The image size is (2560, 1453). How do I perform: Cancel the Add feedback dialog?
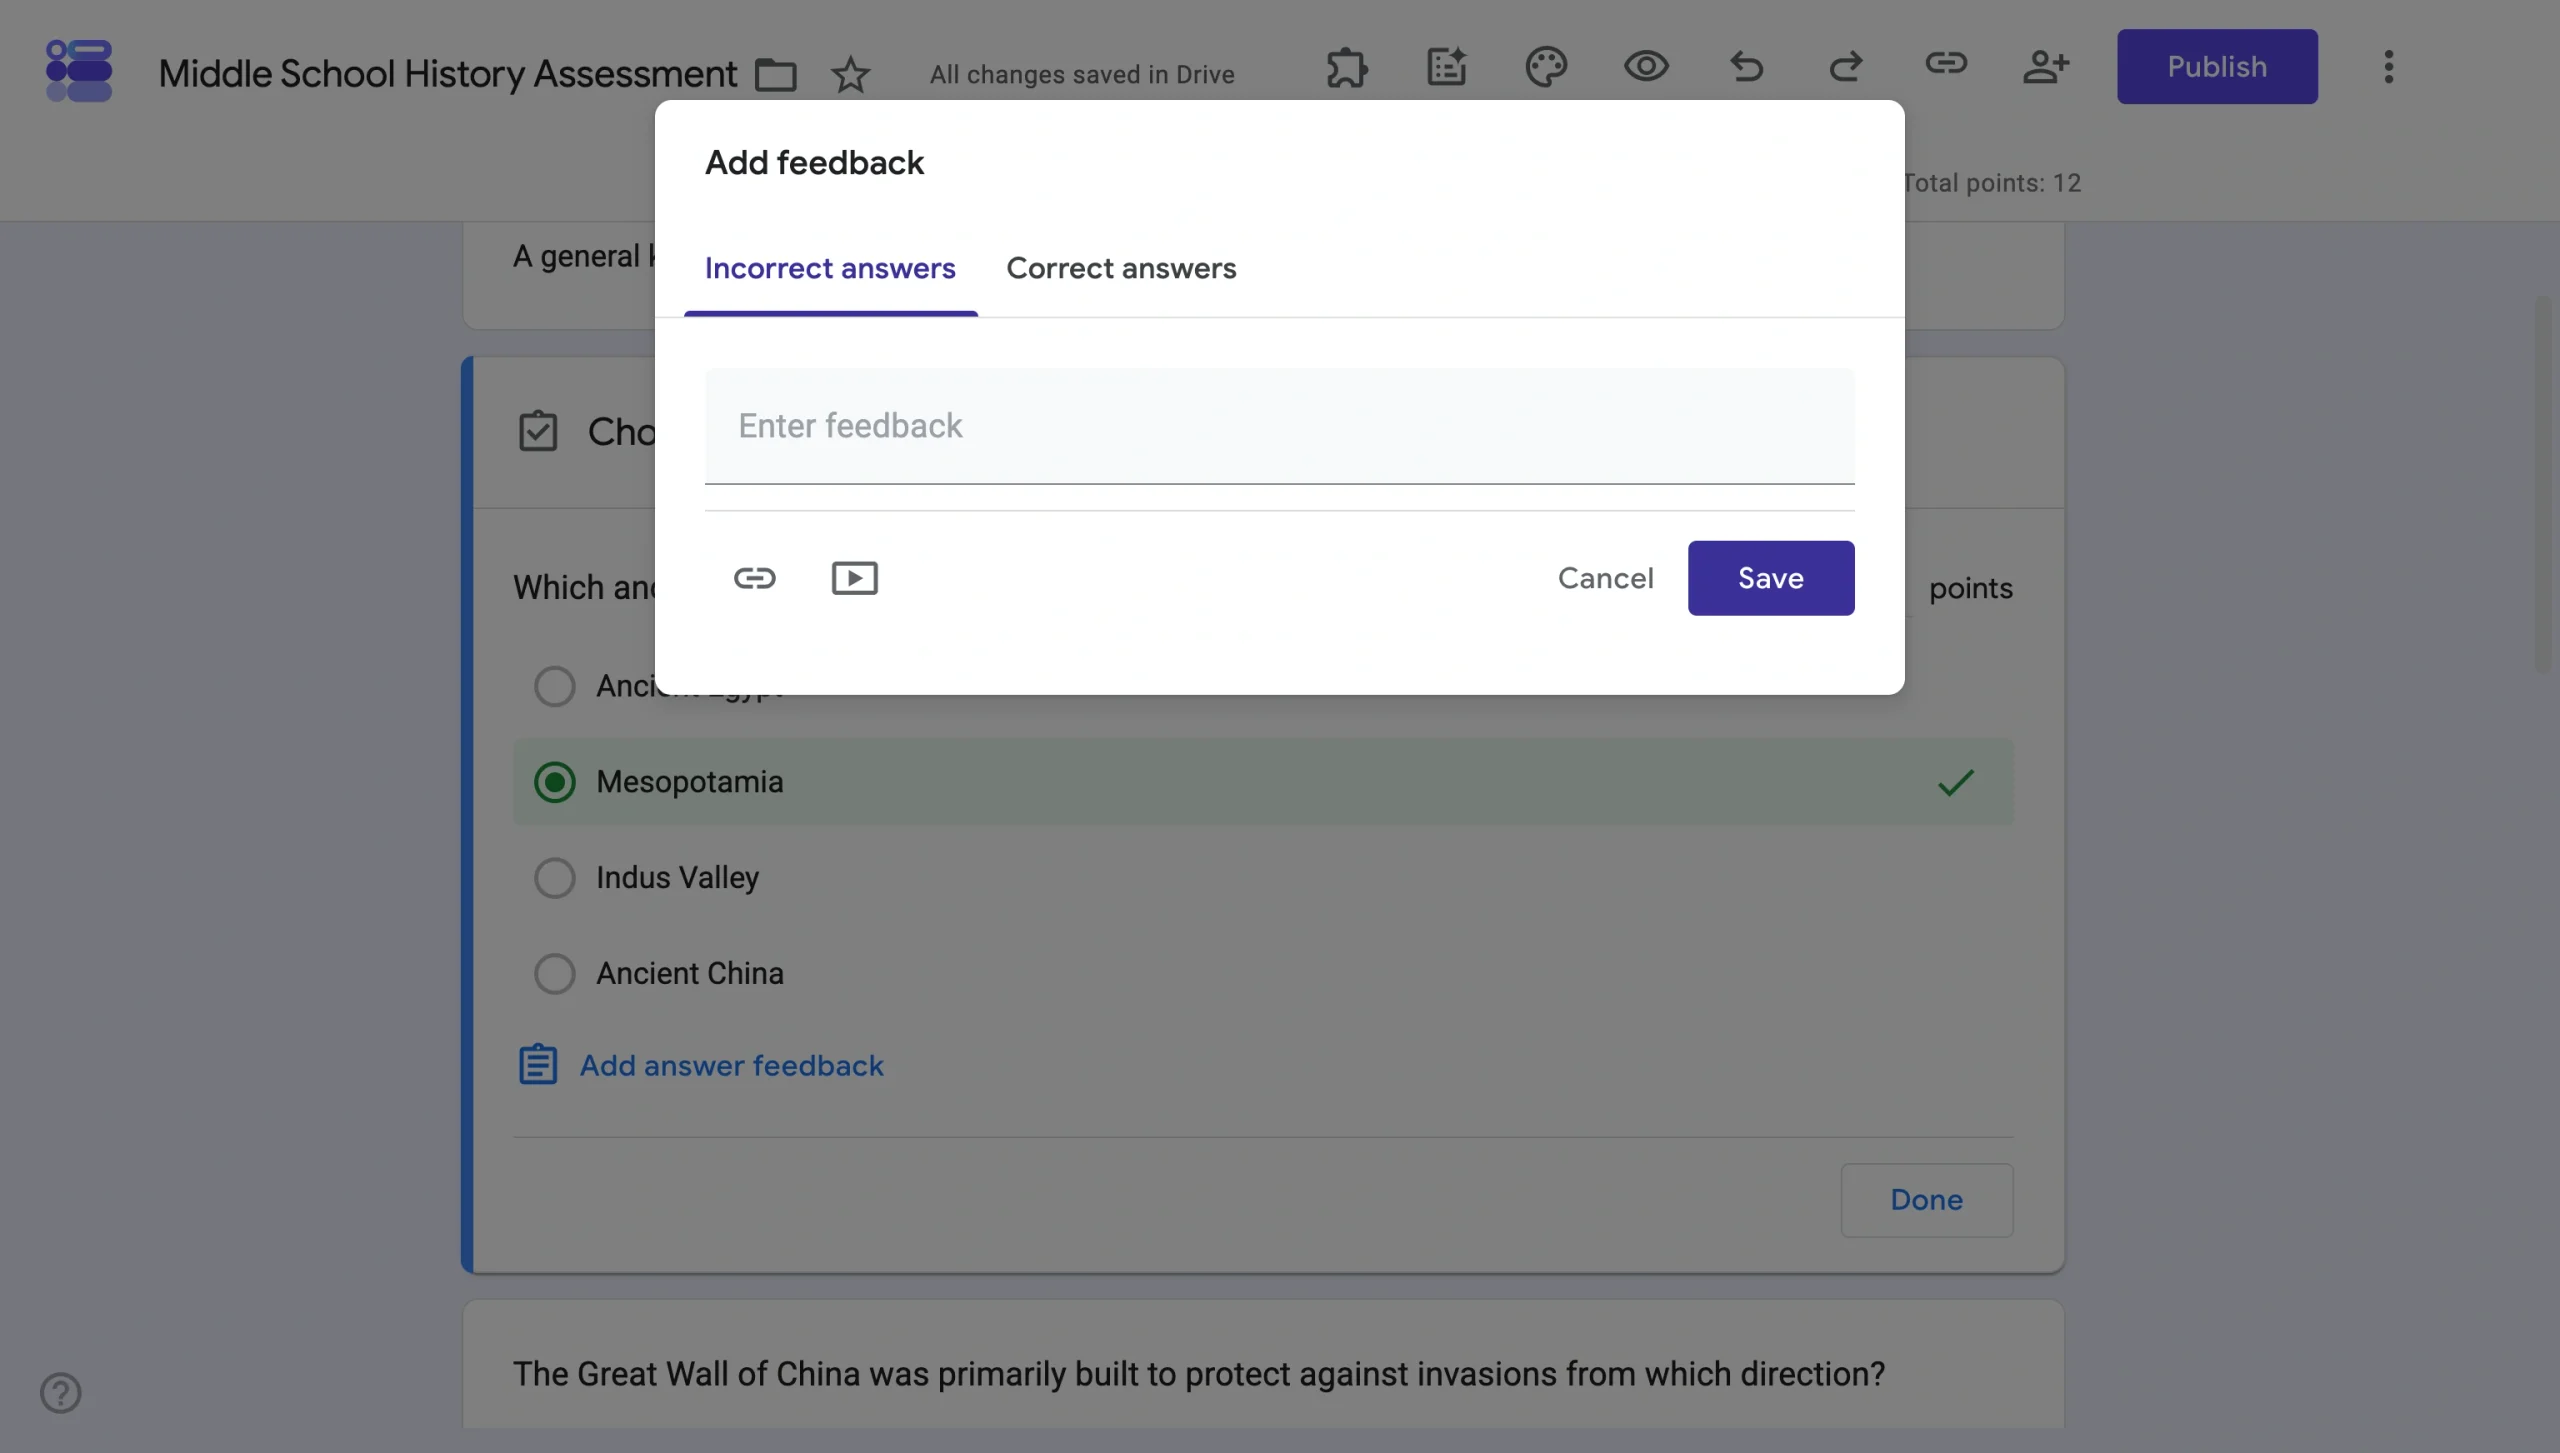coord(1605,578)
